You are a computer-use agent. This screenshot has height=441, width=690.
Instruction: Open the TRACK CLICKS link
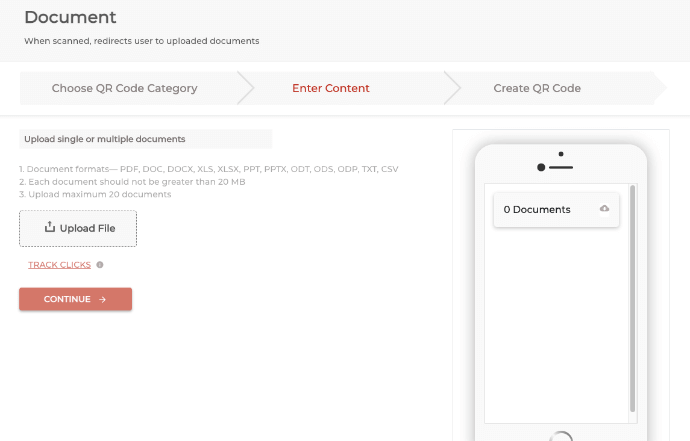pyautogui.click(x=59, y=265)
